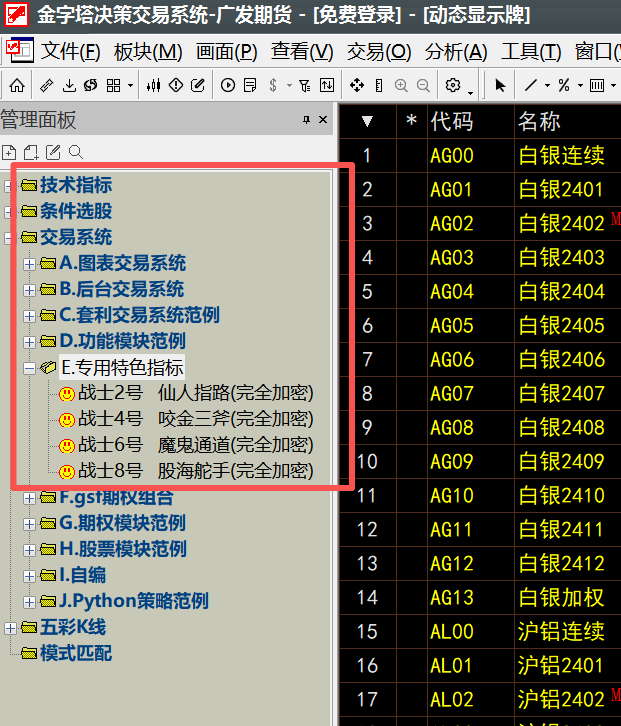The width and height of the screenshot is (621, 726).
Task: Click the four-arrow move icon in toolbar
Action: click(357, 86)
